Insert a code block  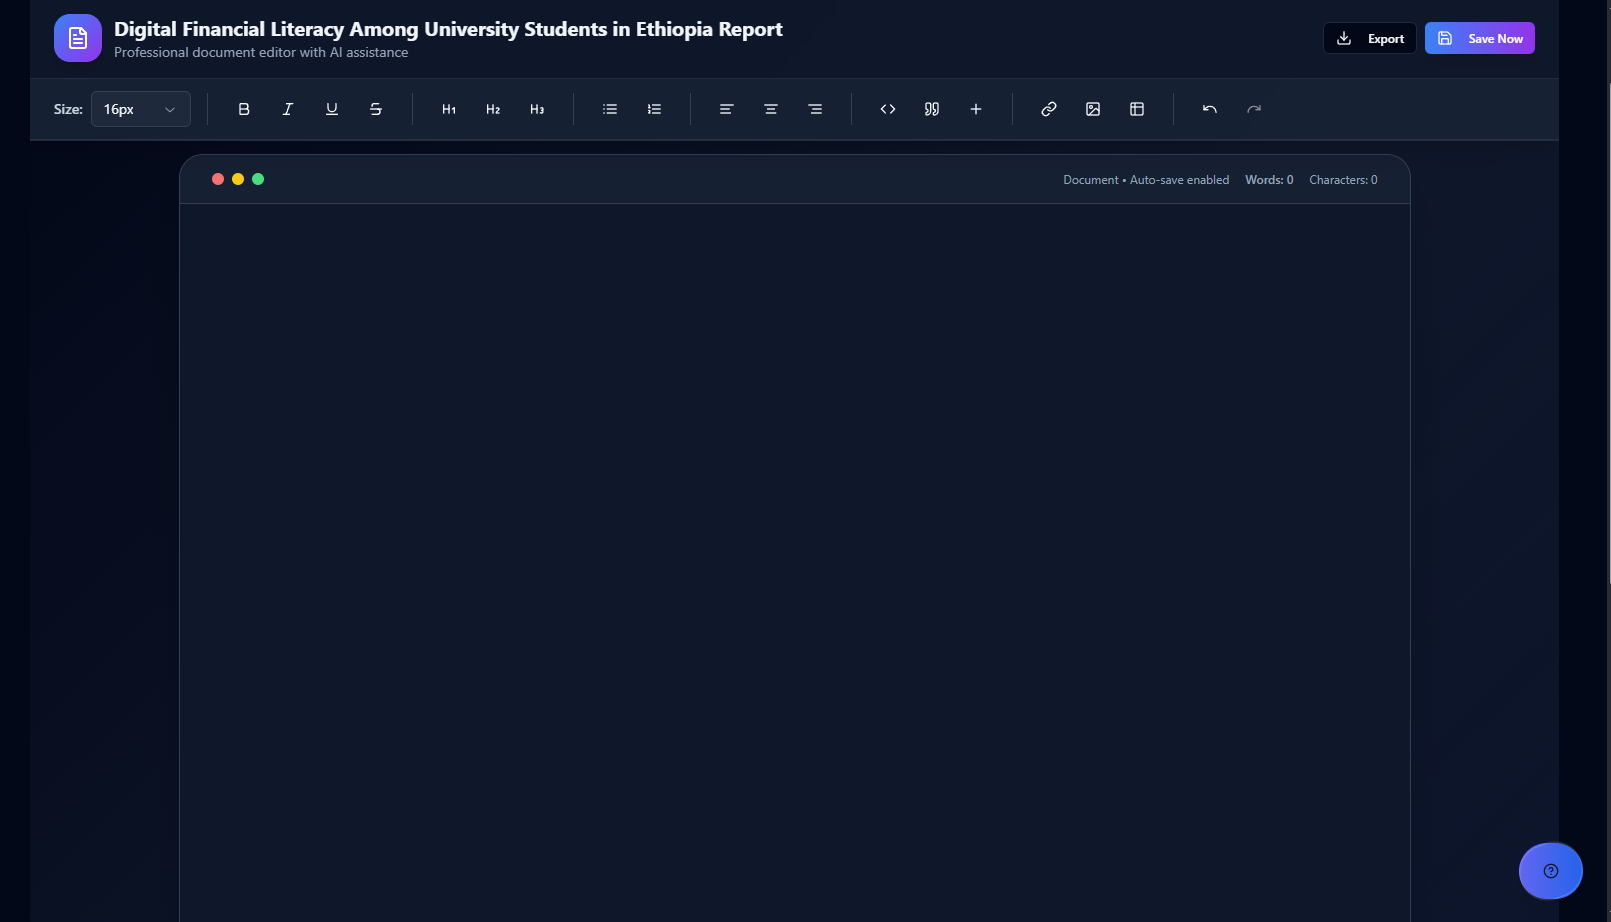(888, 109)
